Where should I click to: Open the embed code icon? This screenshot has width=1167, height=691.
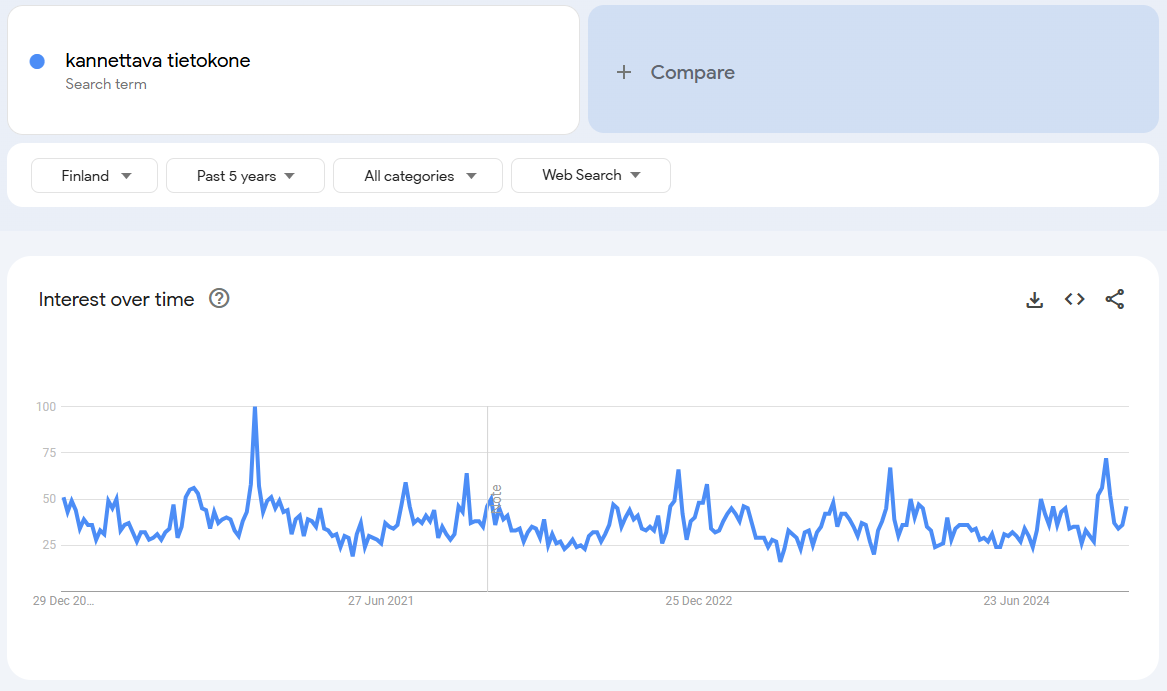click(1074, 299)
